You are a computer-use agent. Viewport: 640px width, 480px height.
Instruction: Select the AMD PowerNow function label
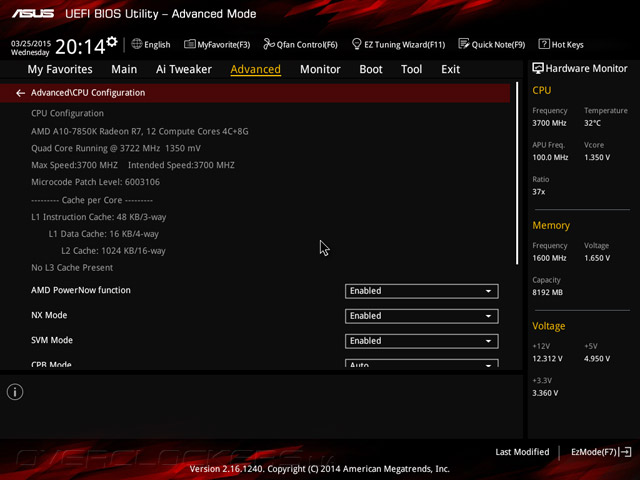(x=81, y=290)
